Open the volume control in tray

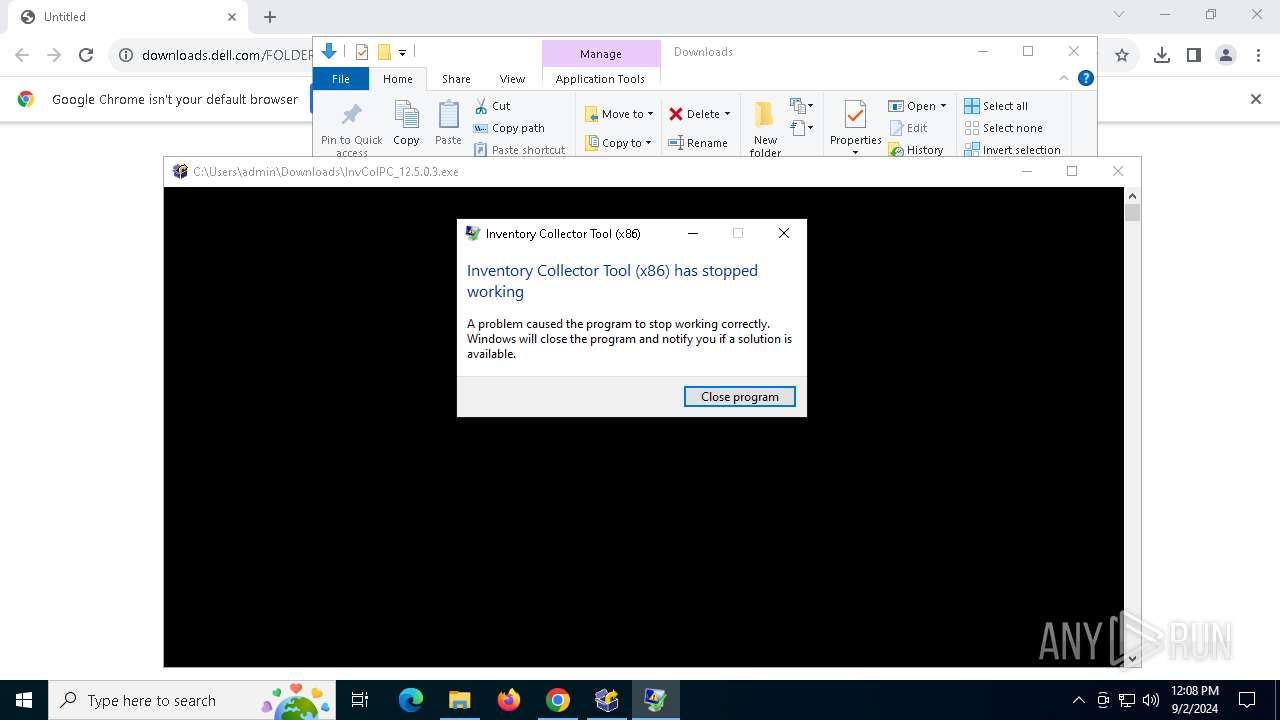point(1151,700)
